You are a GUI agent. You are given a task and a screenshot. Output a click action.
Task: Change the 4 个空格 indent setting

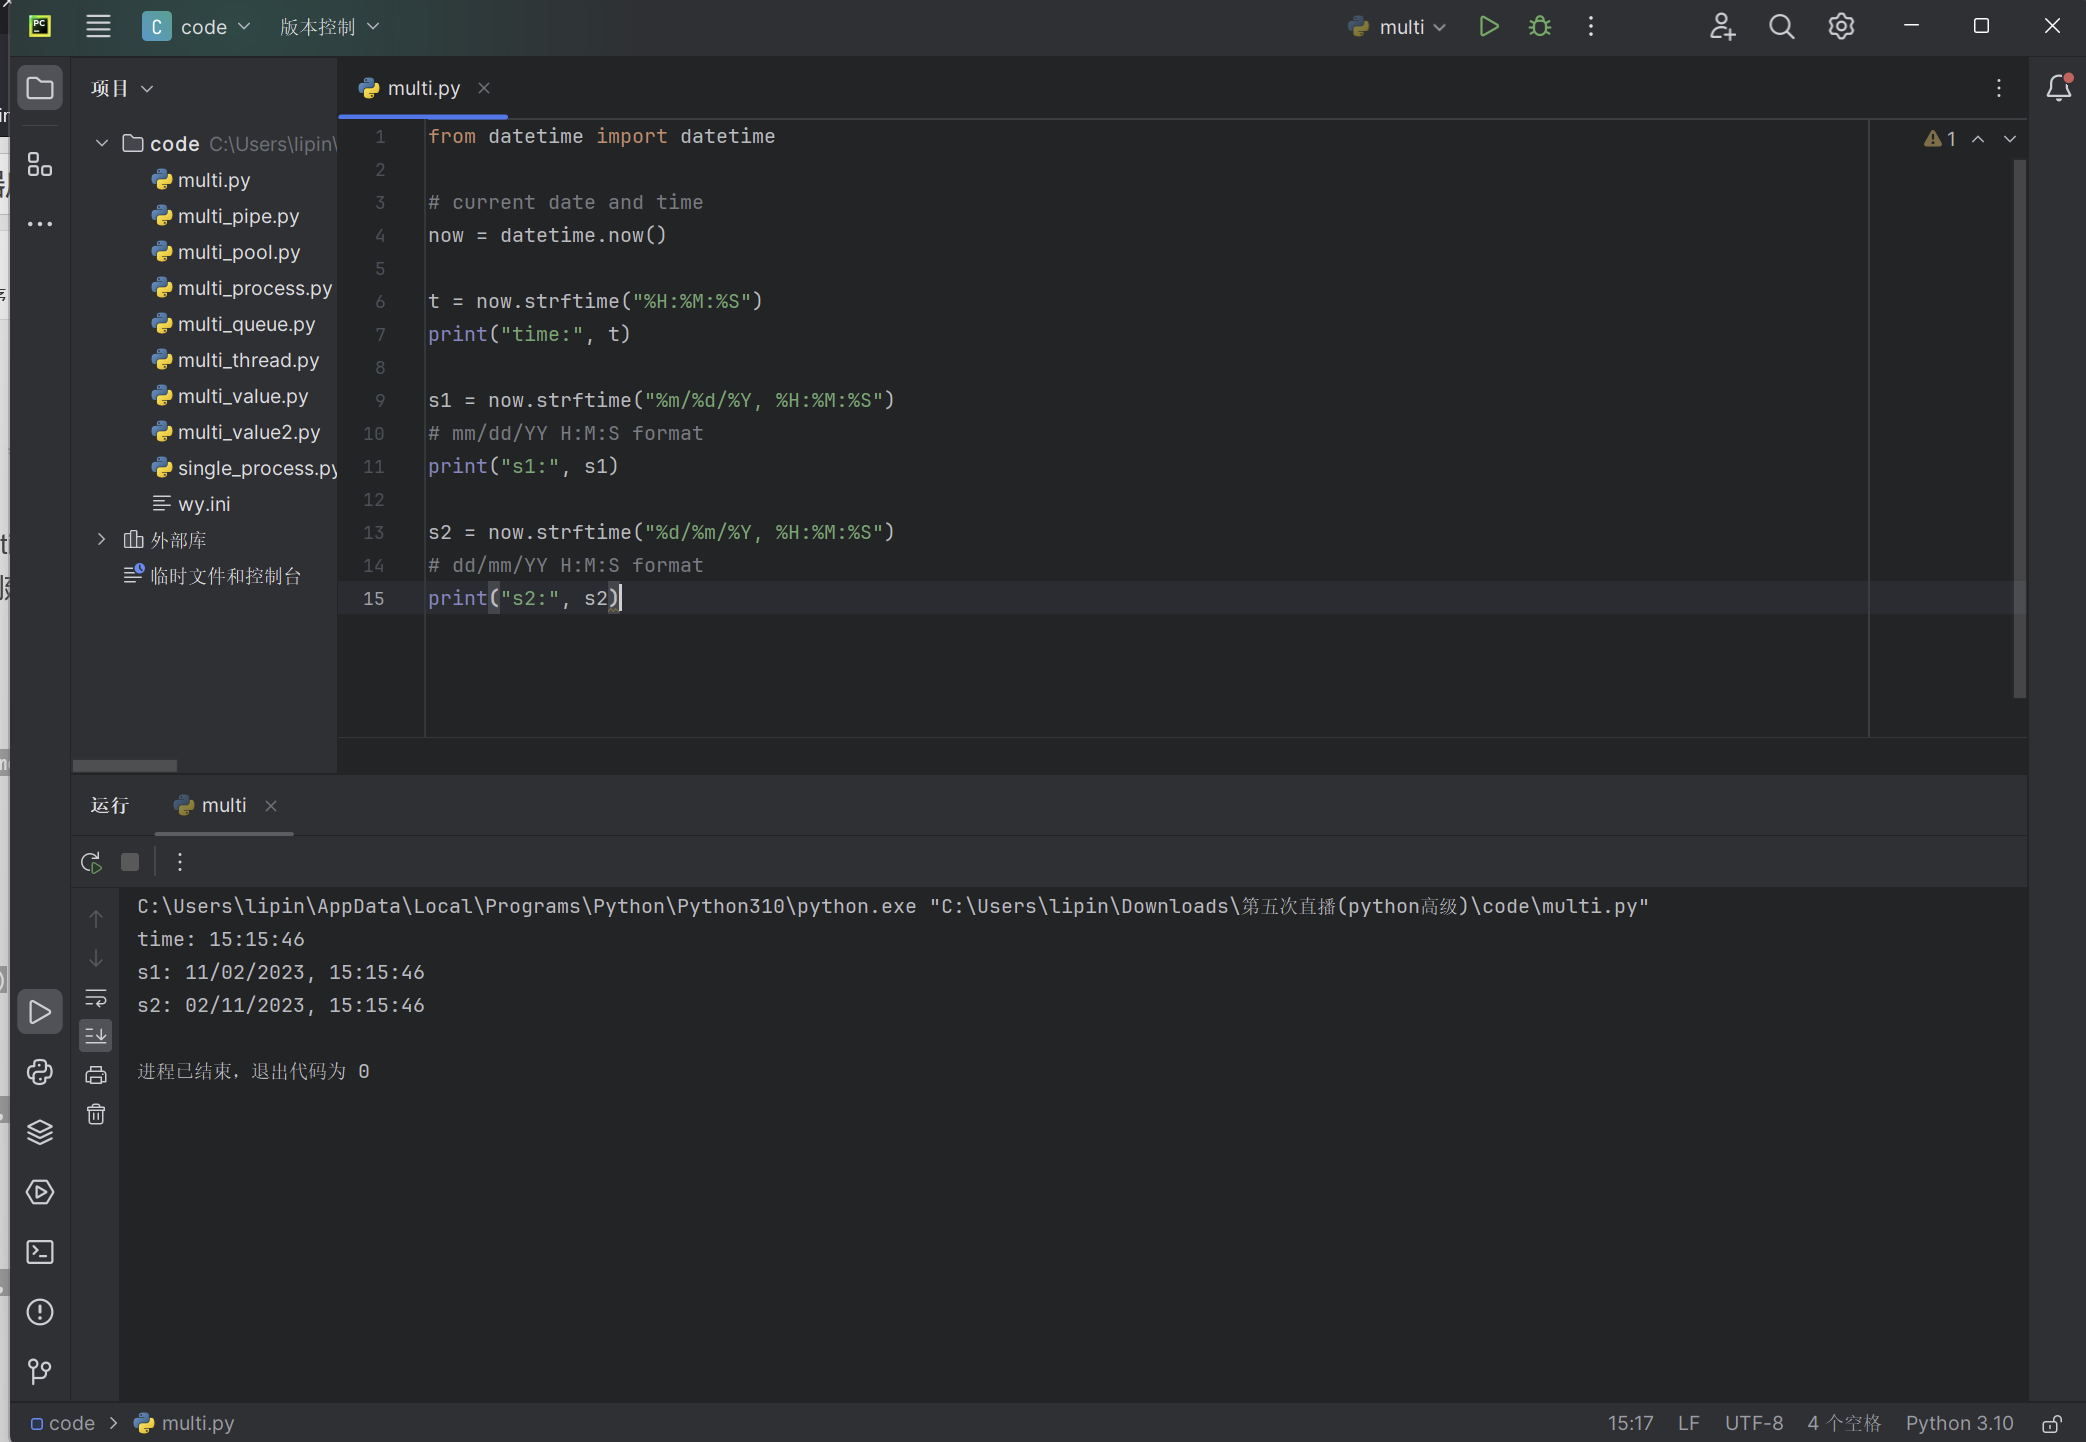click(x=1844, y=1423)
